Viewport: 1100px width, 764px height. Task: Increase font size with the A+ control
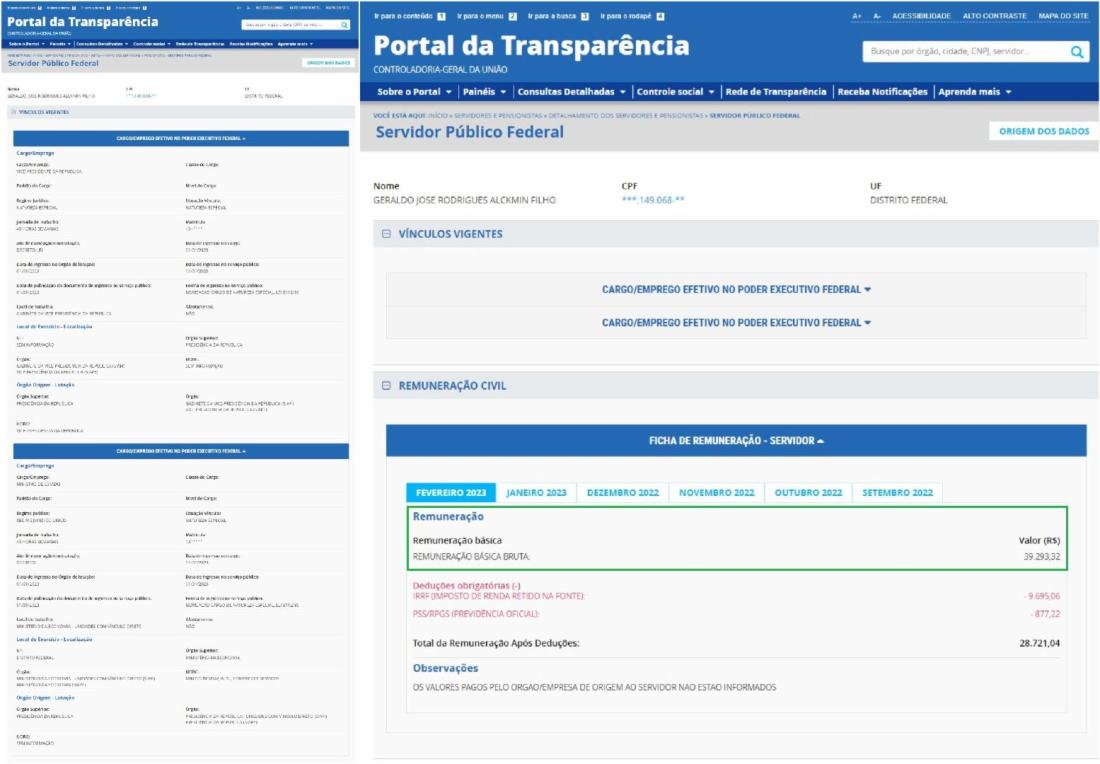pos(857,15)
